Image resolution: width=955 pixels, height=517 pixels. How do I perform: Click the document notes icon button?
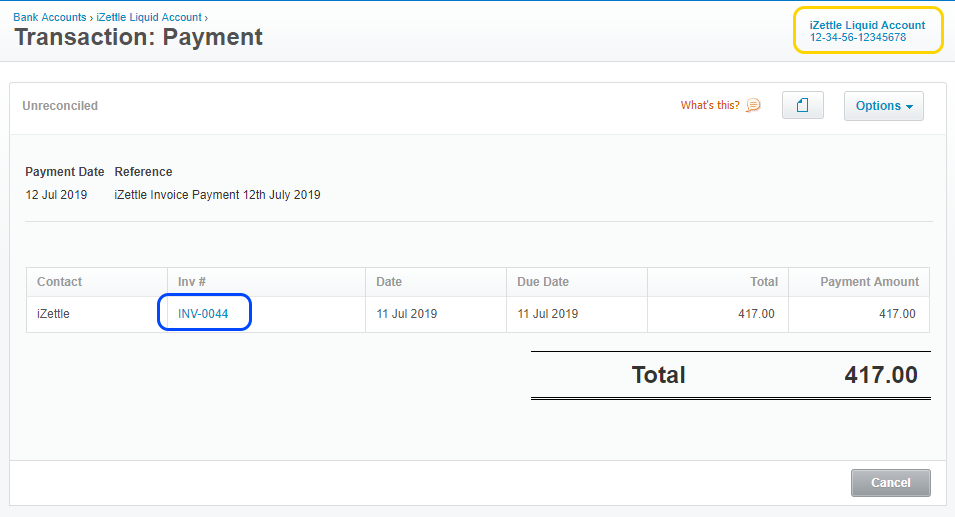[x=802, y=105]
